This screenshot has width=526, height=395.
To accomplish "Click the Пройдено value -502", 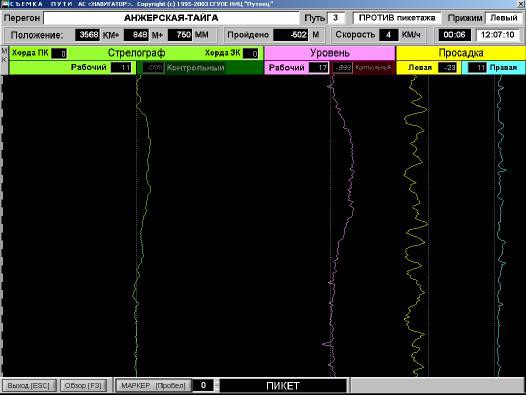I will 291,35.
